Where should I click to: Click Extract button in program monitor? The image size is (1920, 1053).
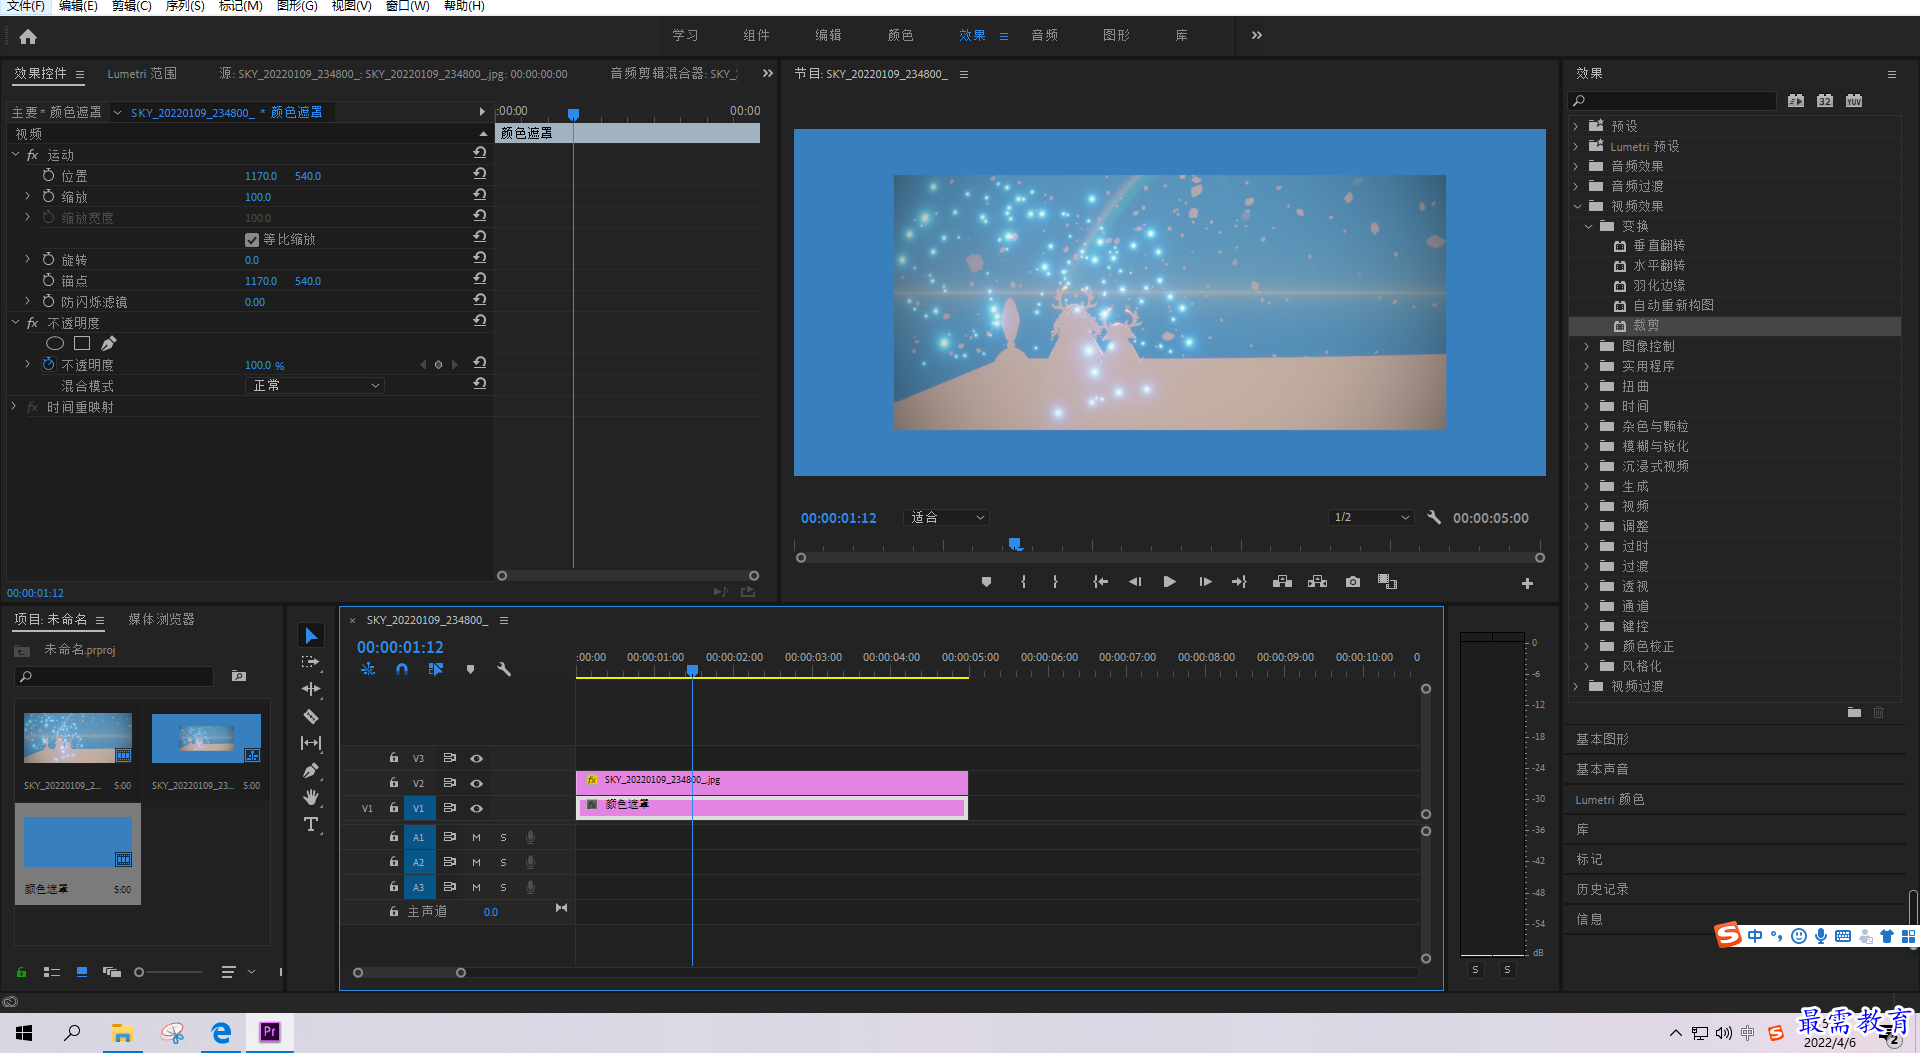click(1318, 582)
